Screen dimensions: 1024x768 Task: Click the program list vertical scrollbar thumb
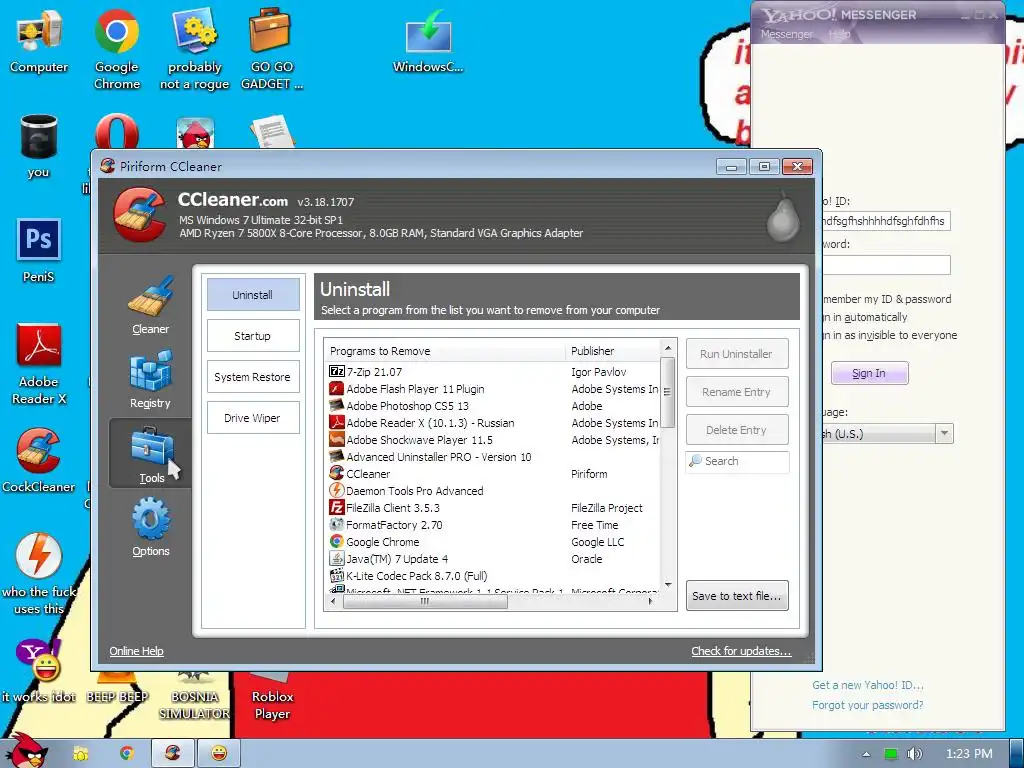point(667,392)
